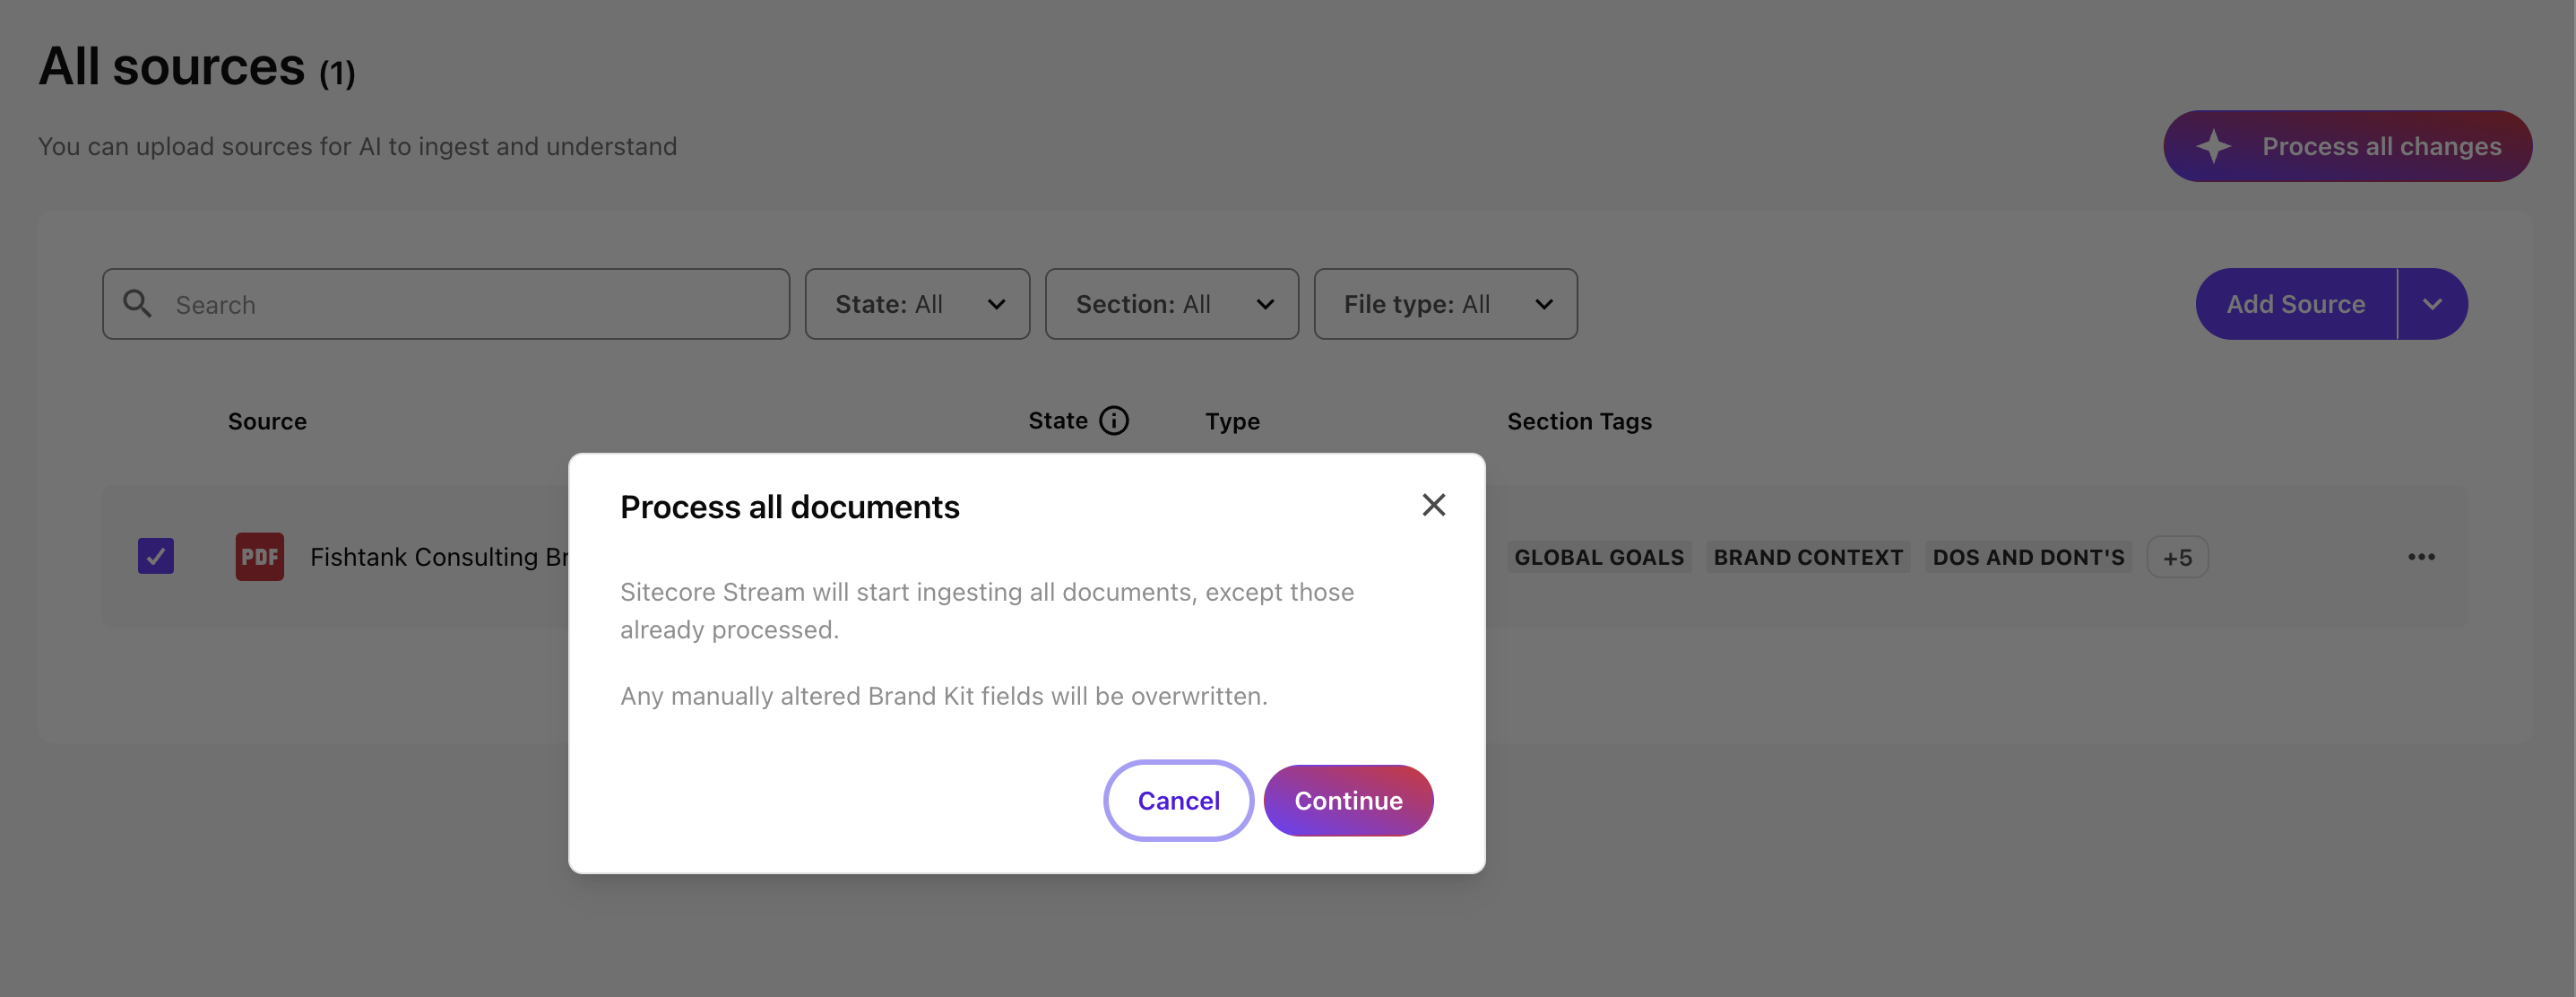Click the Section Tags column header
Viewport: 2576px width, 997px height.
1579,421
